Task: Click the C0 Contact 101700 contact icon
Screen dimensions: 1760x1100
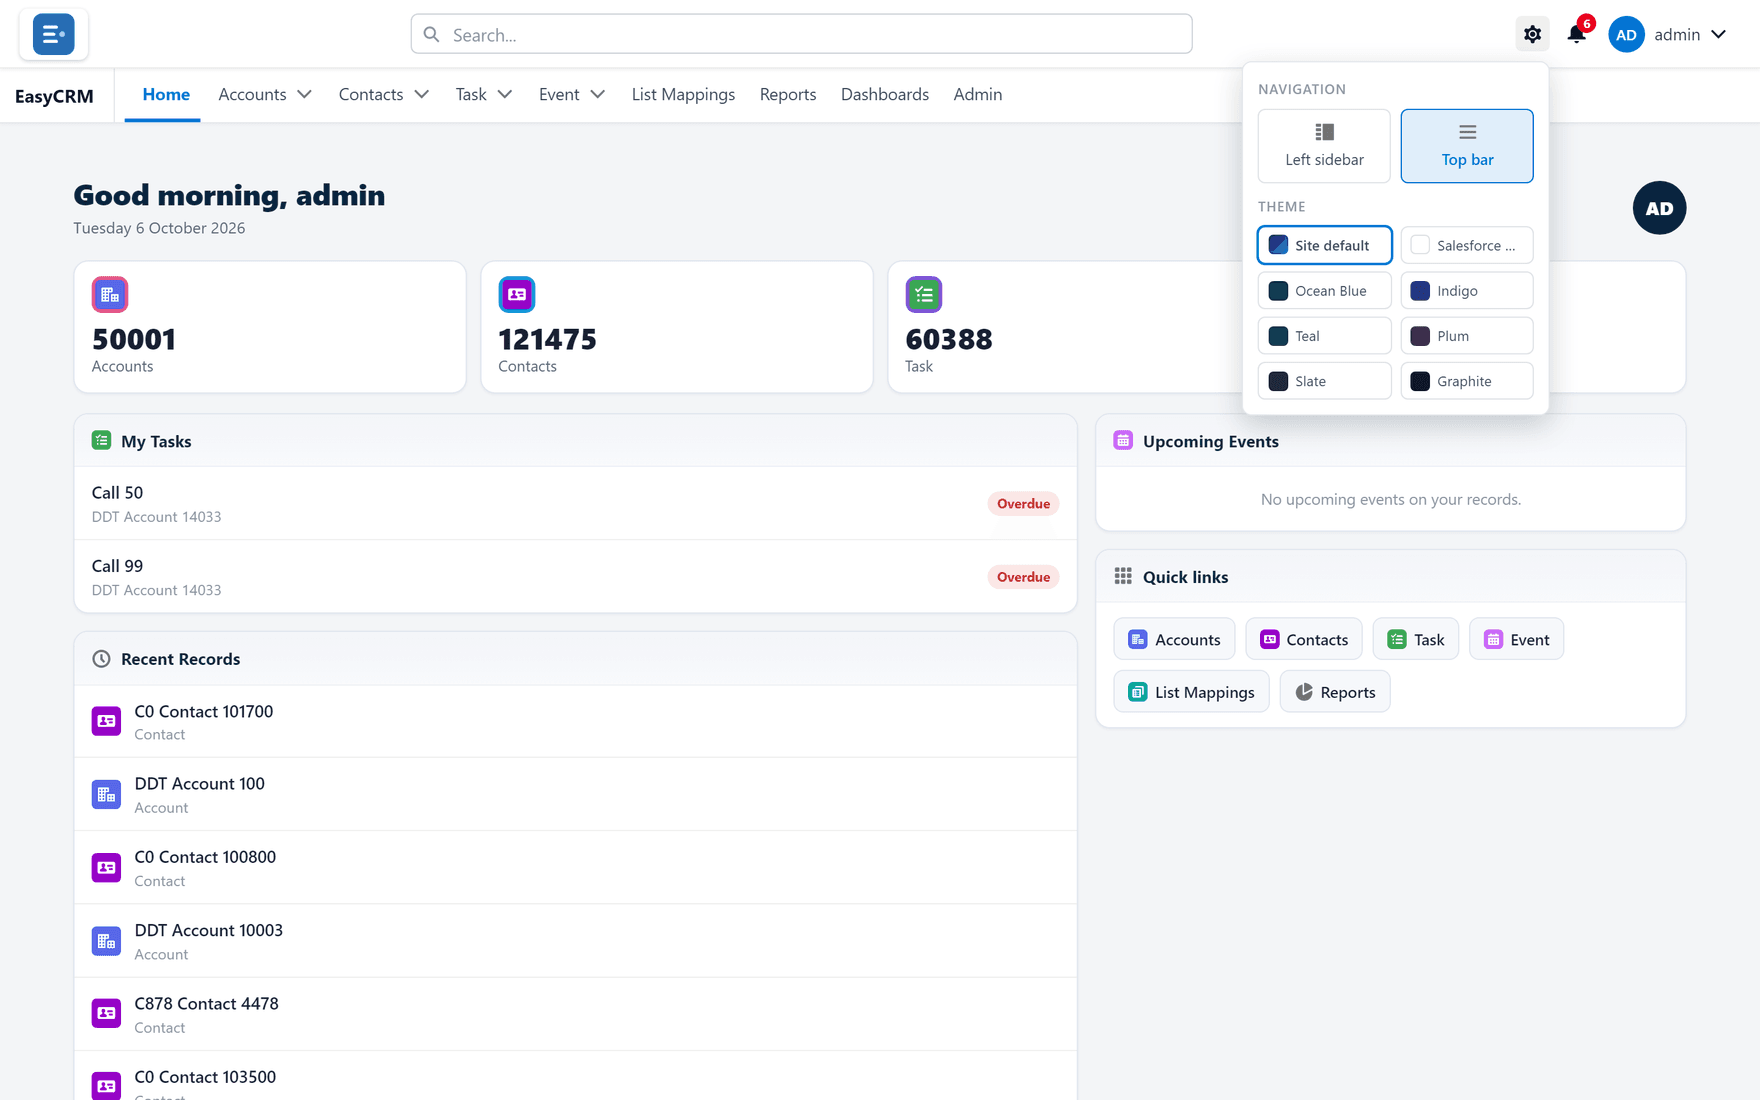Action: (x=106, y=721)
